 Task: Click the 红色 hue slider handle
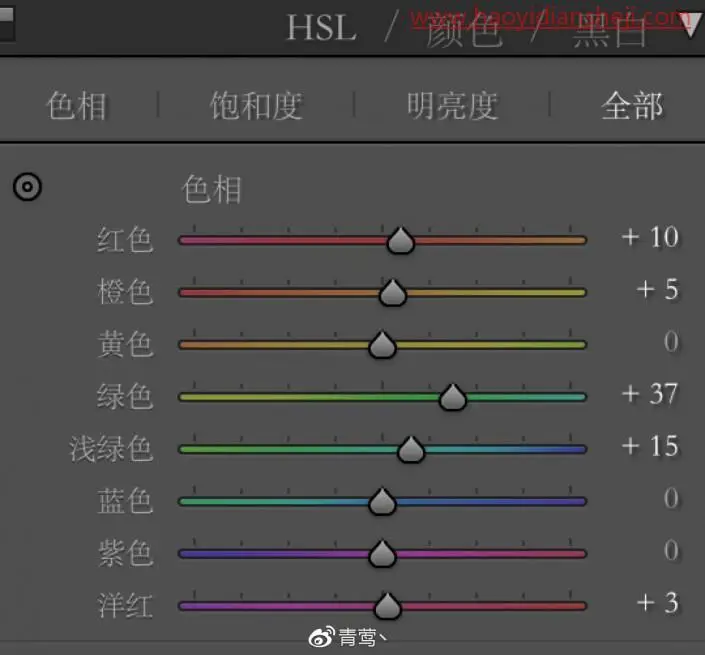401,240
